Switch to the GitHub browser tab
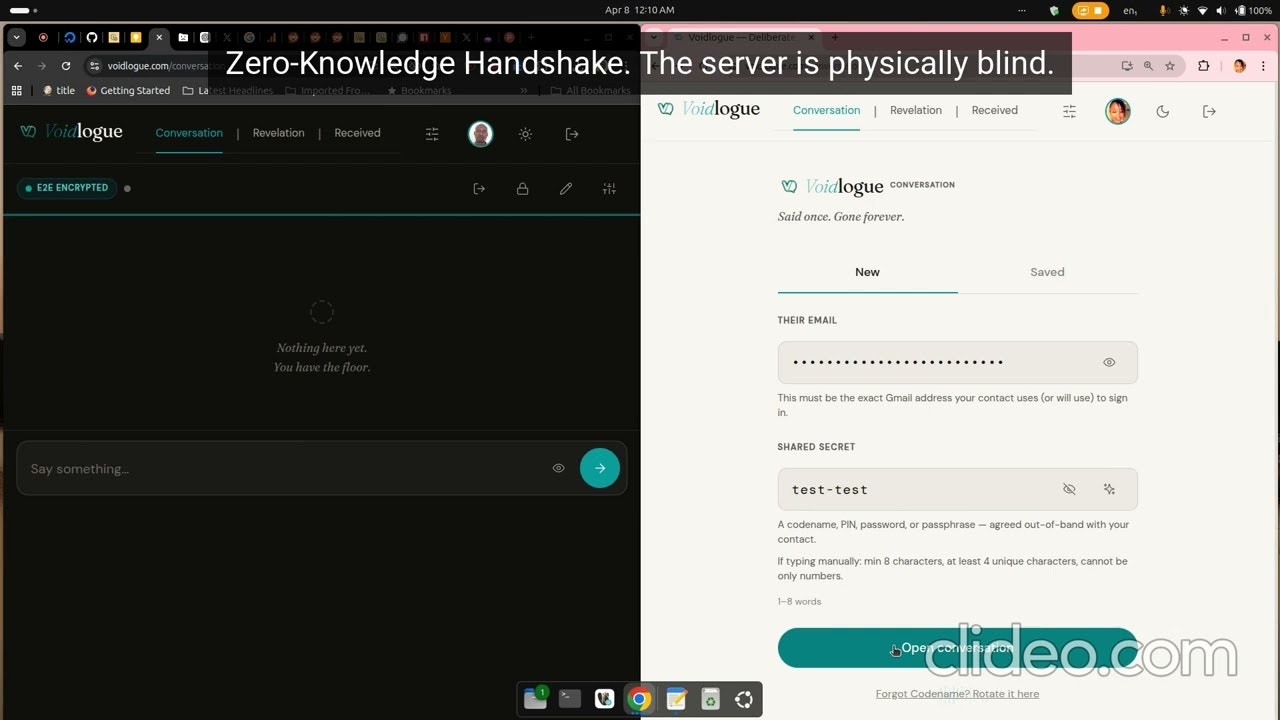This screenshot has height=720, width=1280. point(92,37)
